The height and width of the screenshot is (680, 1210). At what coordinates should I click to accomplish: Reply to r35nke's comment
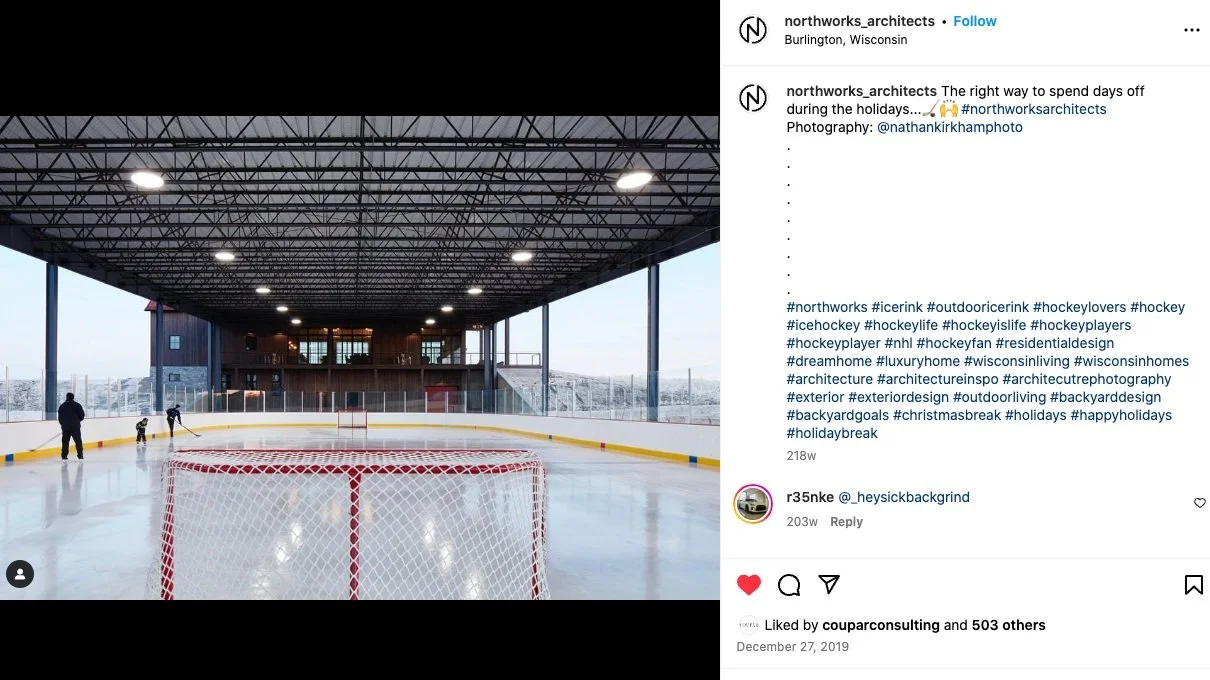click(x=846, y=522)
